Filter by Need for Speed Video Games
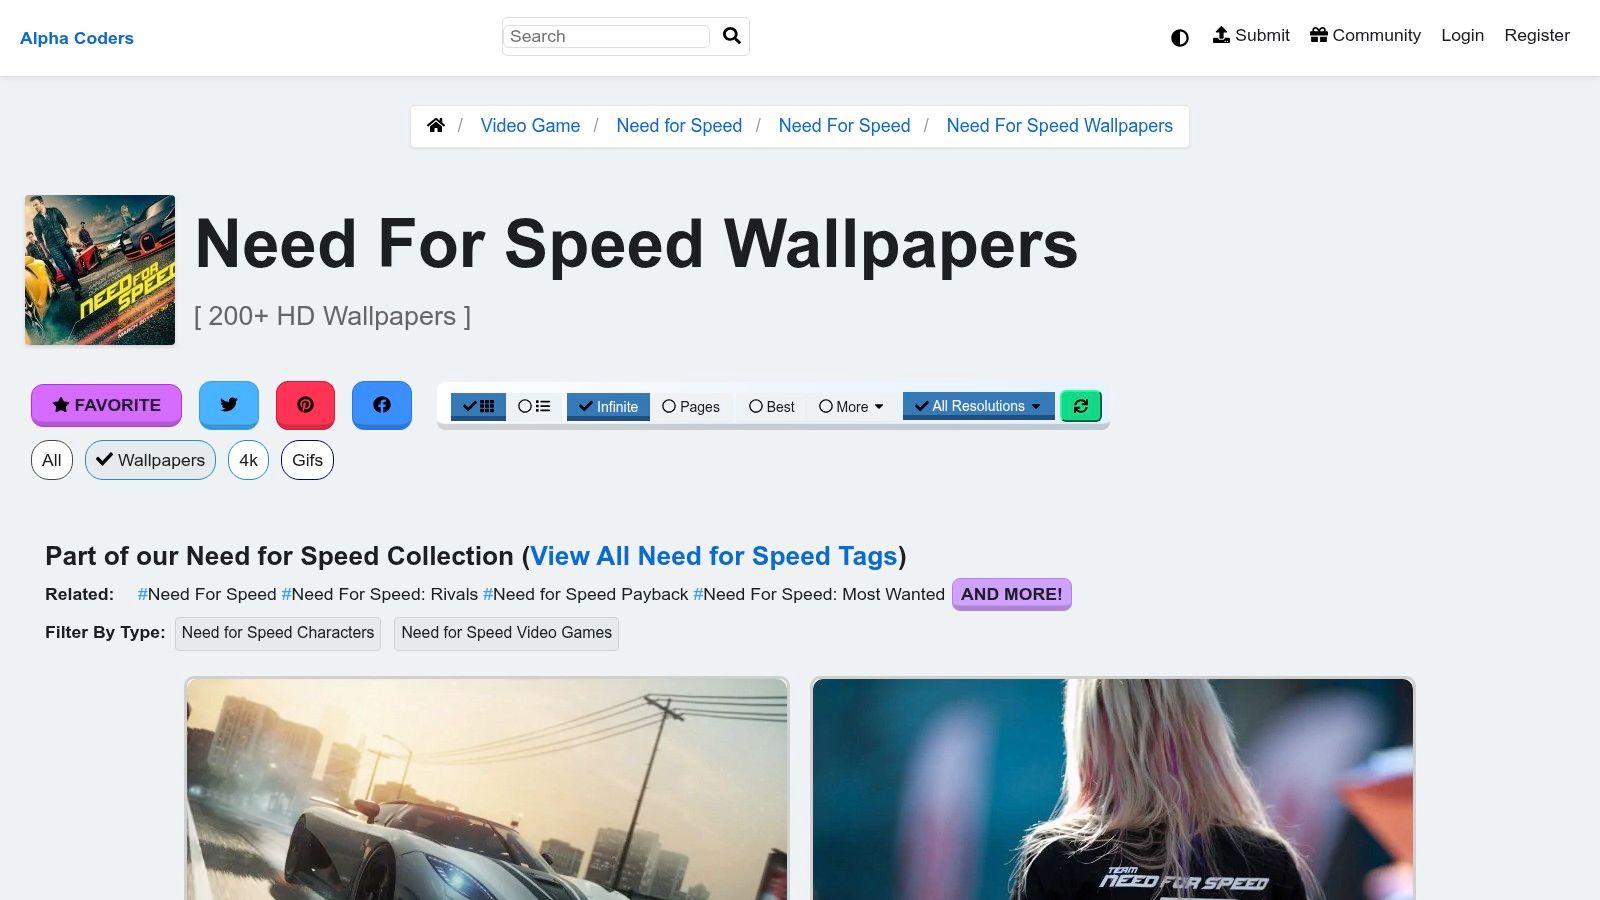This screenshot has width=1600, height=900. [506, 633]
